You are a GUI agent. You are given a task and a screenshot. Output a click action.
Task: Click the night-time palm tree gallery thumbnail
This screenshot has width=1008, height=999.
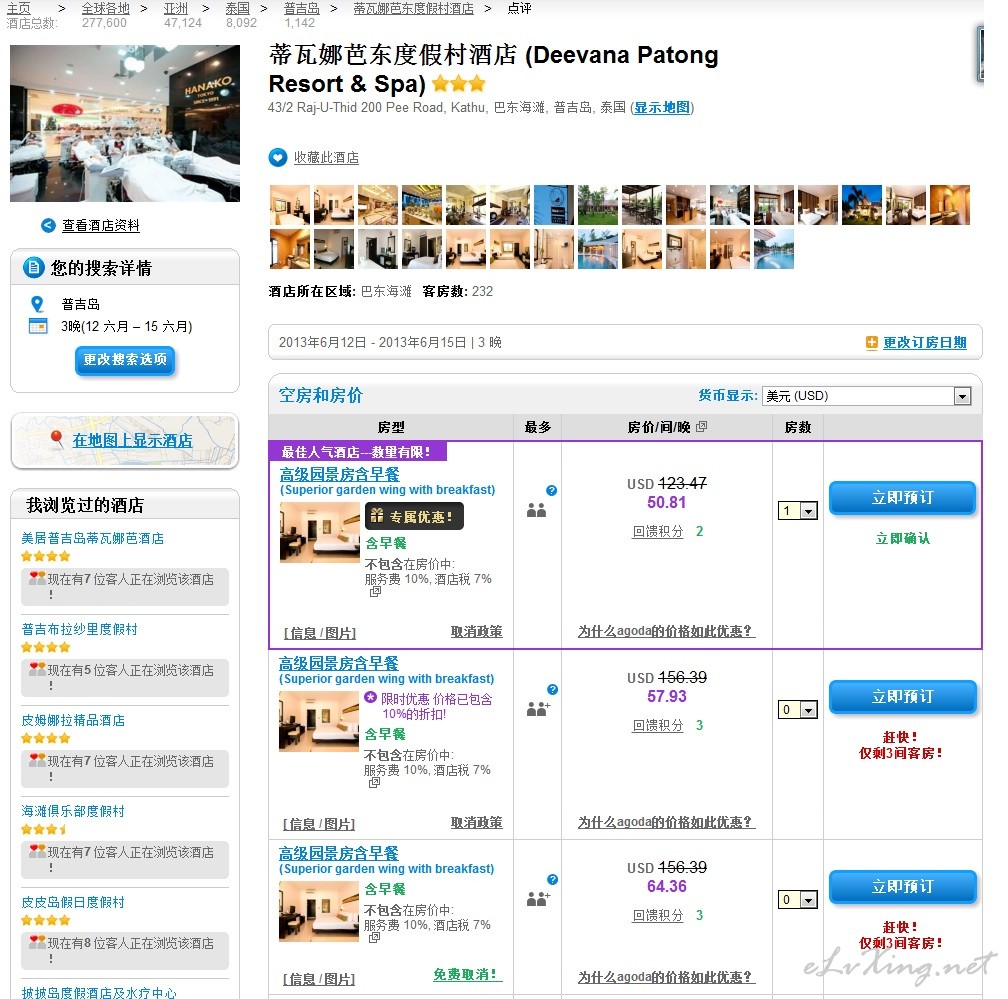coord(862,204)
